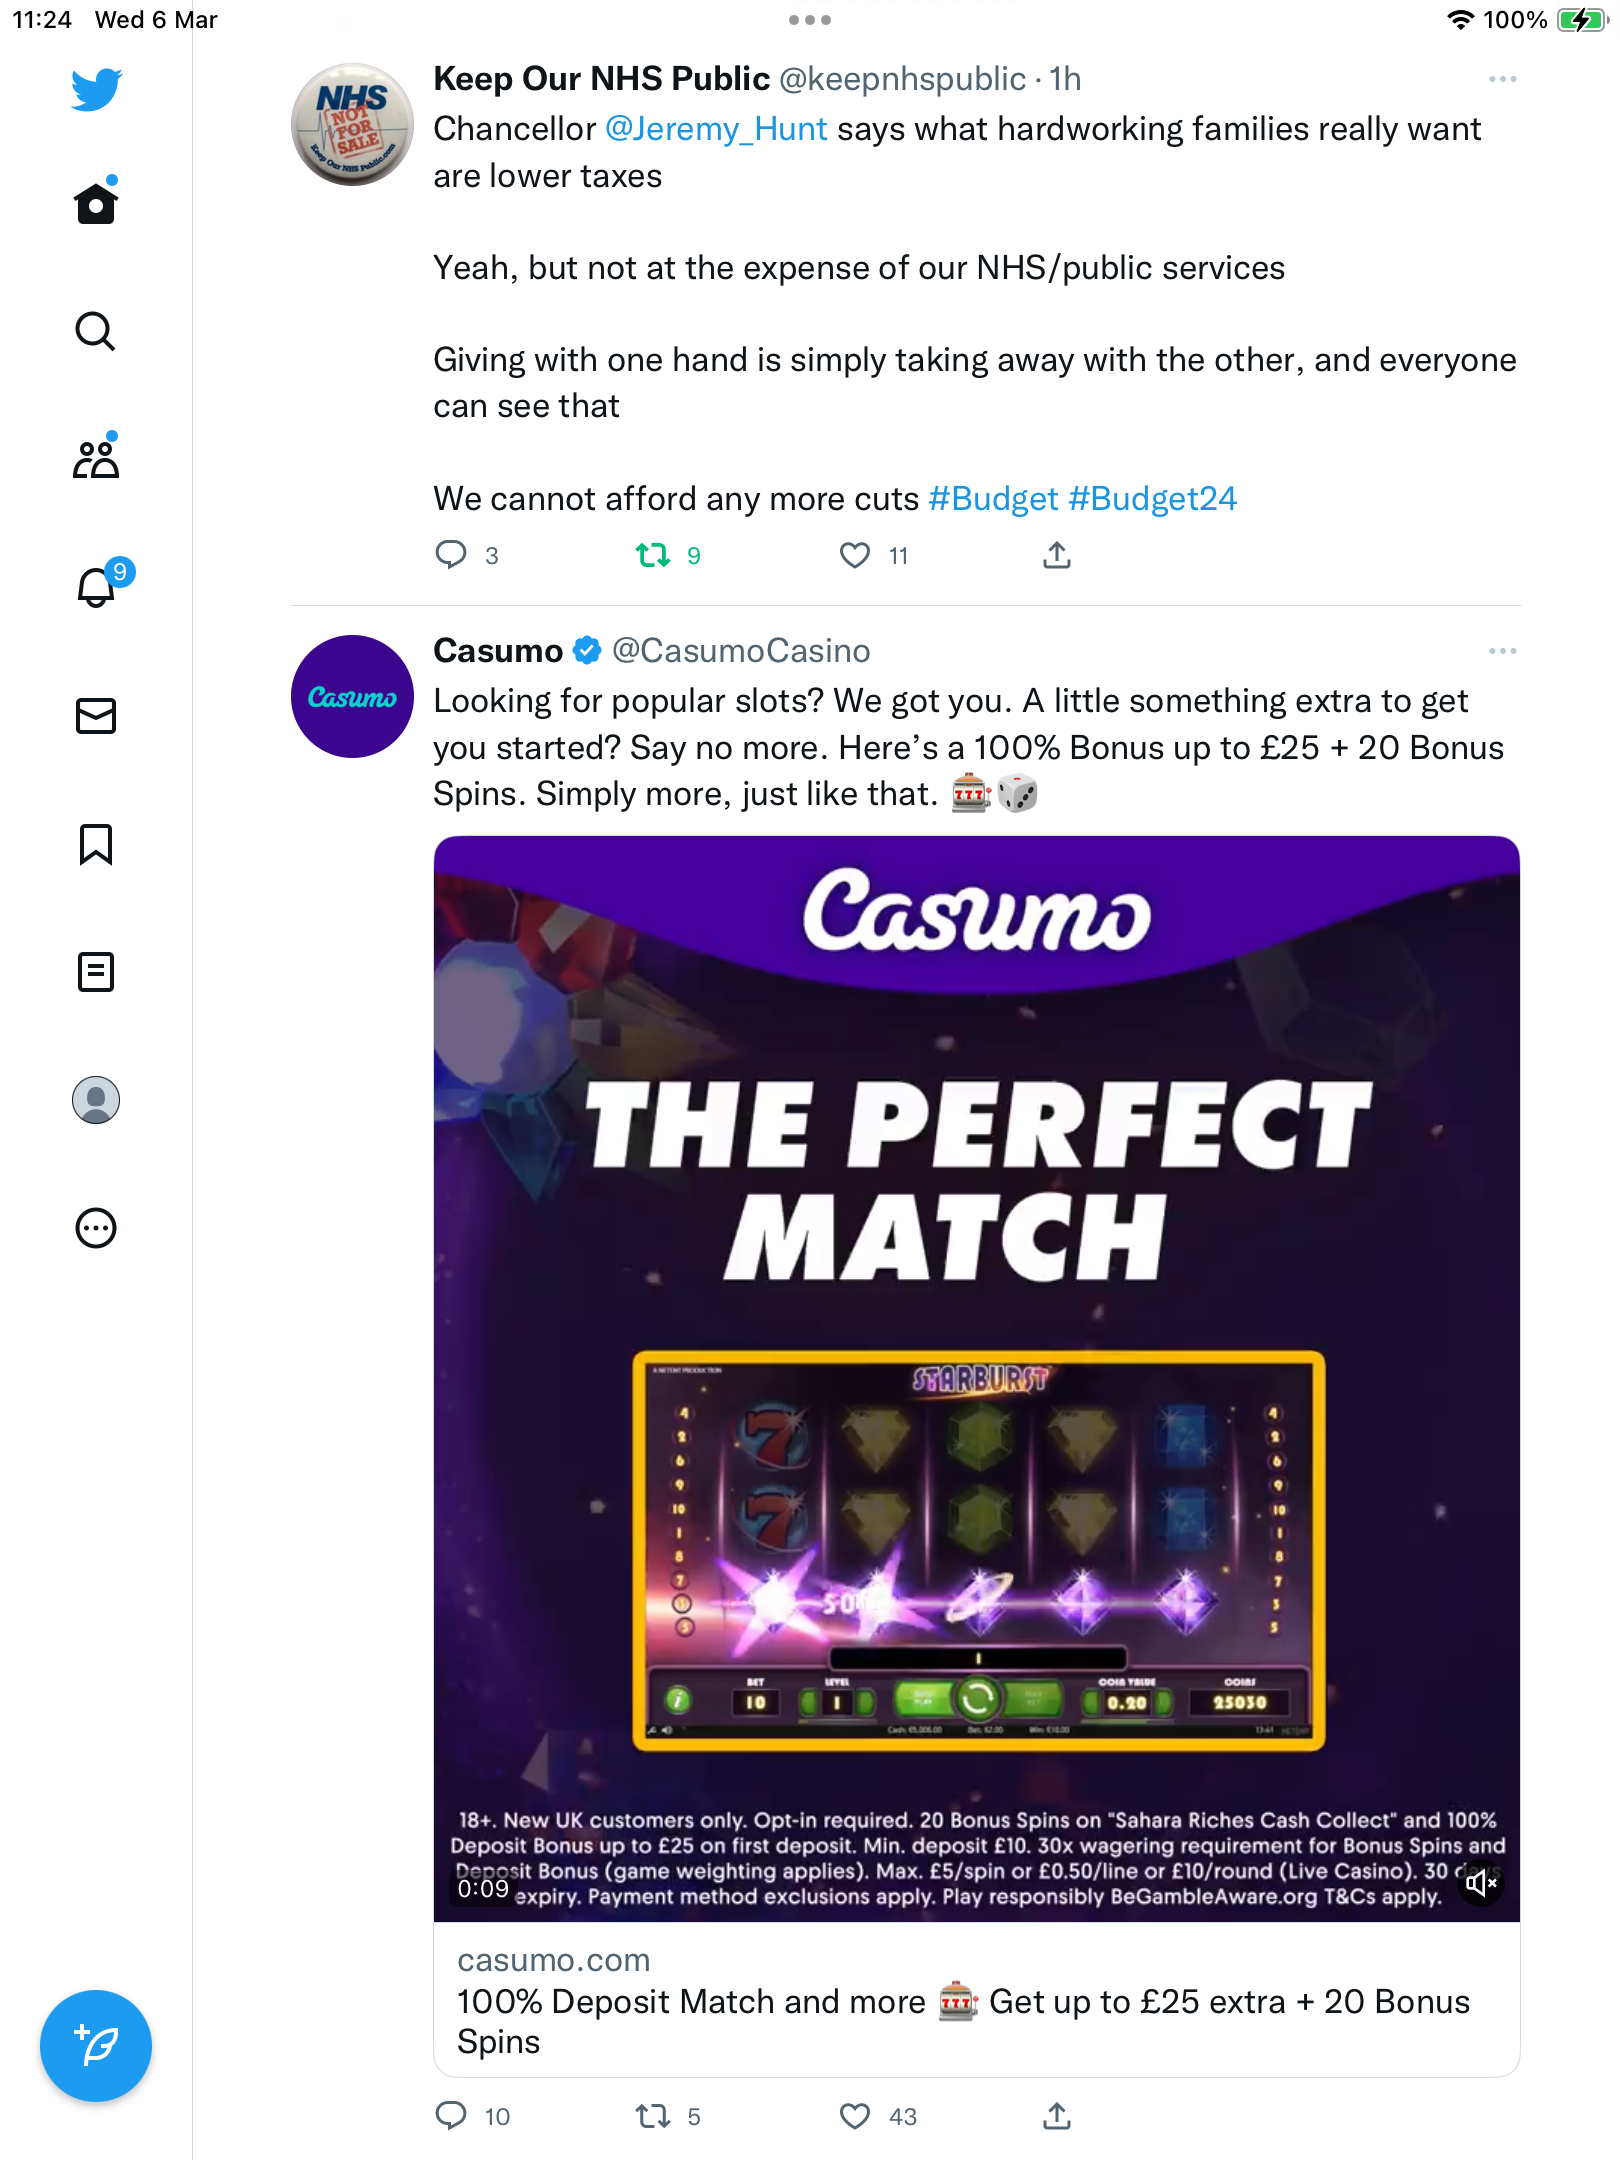Open more options on NHS Public tweet
1620x2160 pixels.
pyautogui.click(x=1502, y=79)
